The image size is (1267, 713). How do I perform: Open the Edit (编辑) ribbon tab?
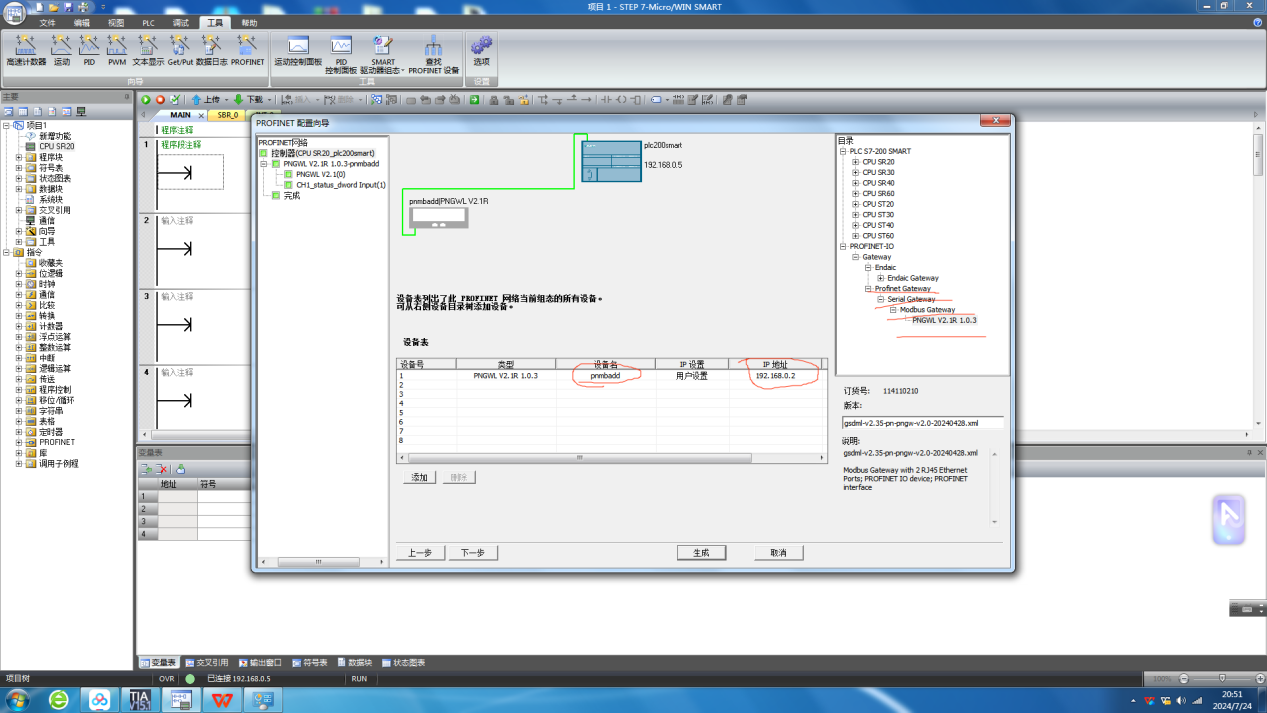pos(81,22)
